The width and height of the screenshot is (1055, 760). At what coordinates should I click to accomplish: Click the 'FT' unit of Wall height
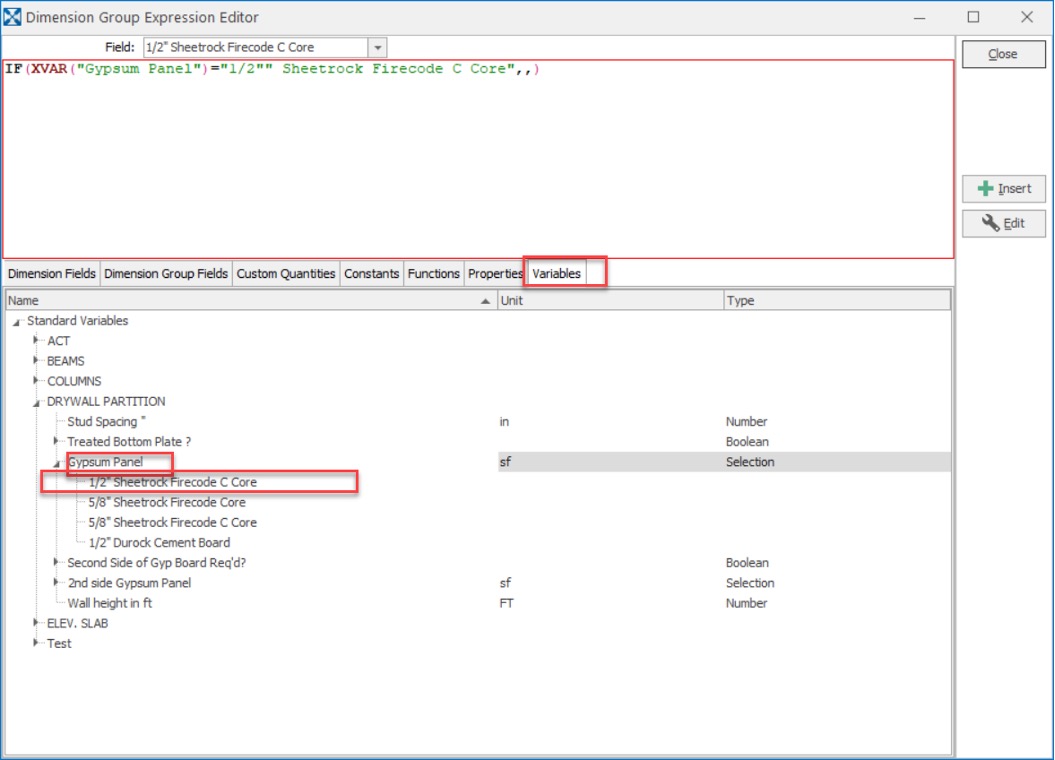pyautogui.click(x=506, y=603)
